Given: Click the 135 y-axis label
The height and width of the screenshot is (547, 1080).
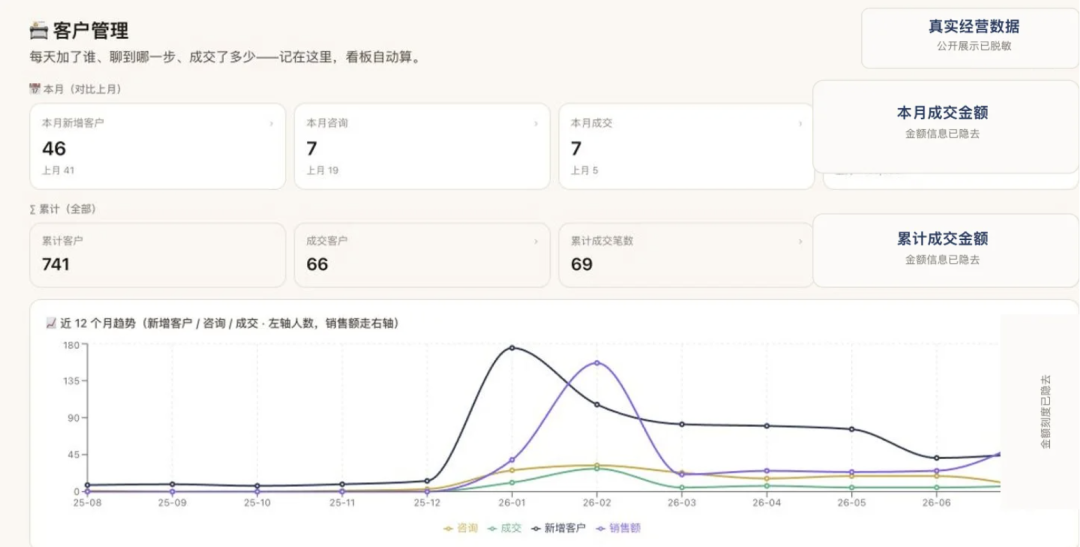Looking at the screenshot, I should (72, 381).
